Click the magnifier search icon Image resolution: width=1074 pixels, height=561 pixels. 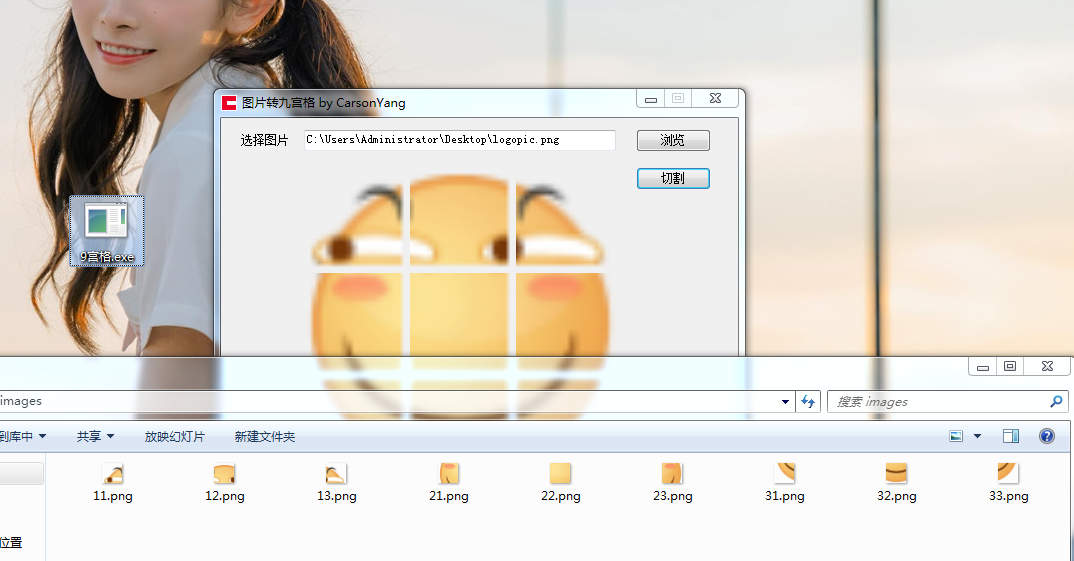[x=1056, y=401]
